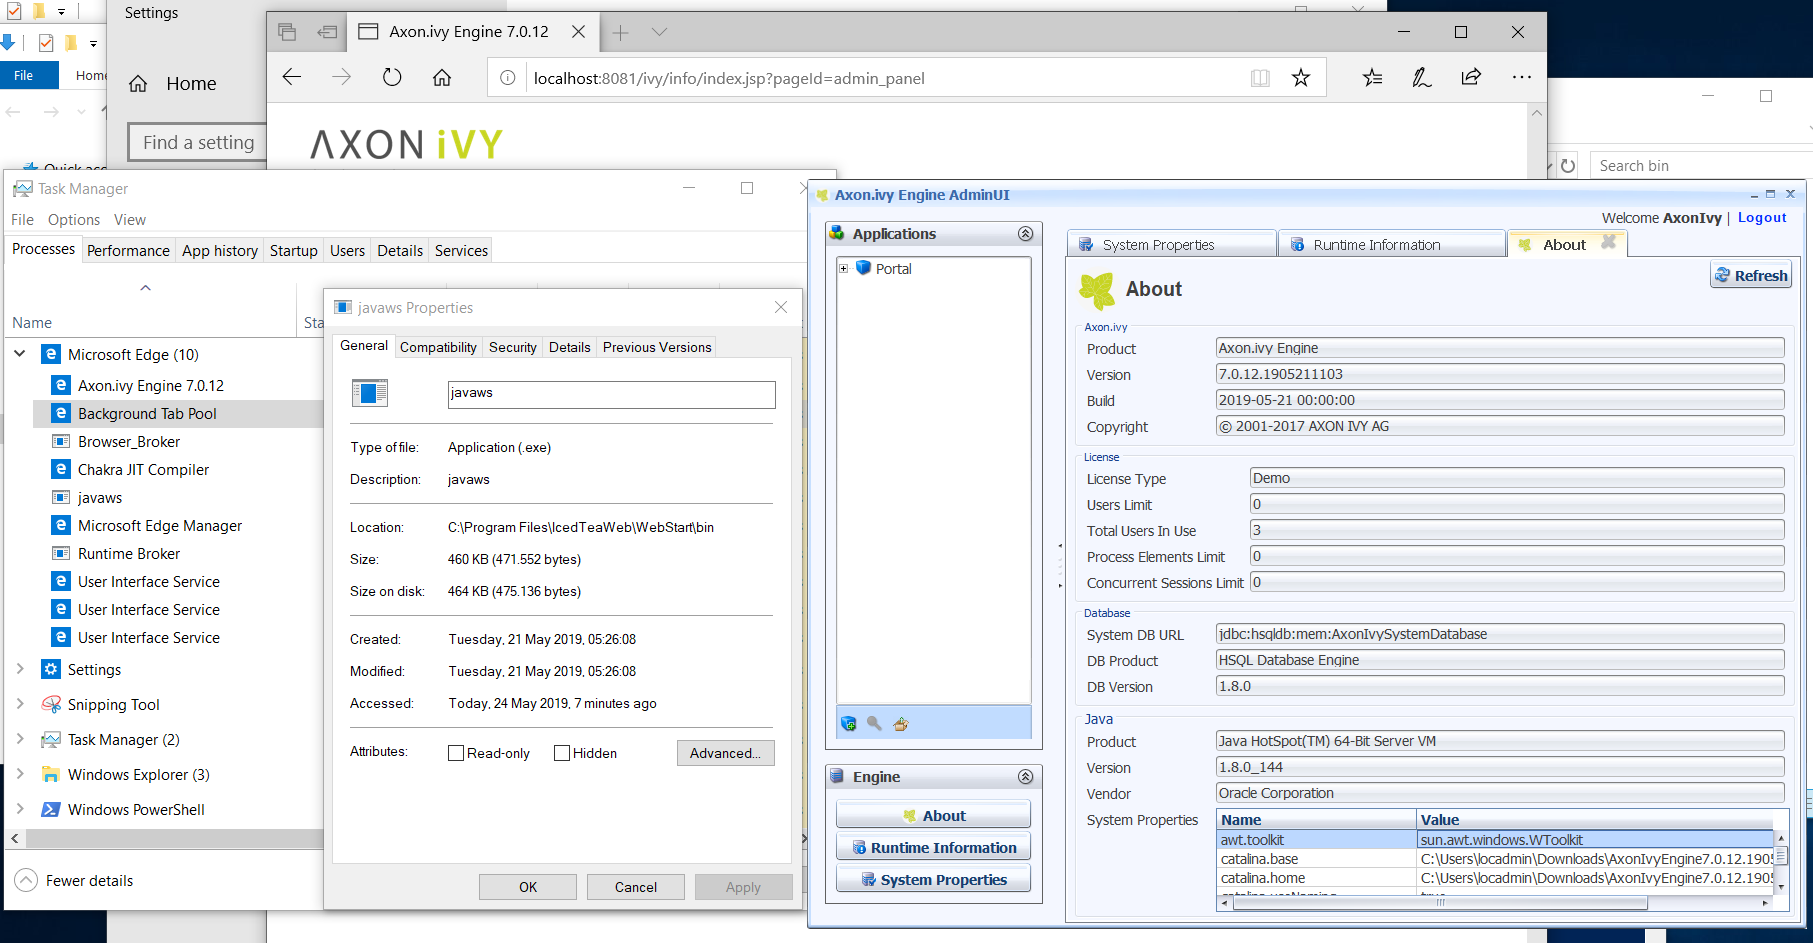Expand Windows PowerShell process group
This screenshot has height=943, width=1813.
click(x=20, y=809)
